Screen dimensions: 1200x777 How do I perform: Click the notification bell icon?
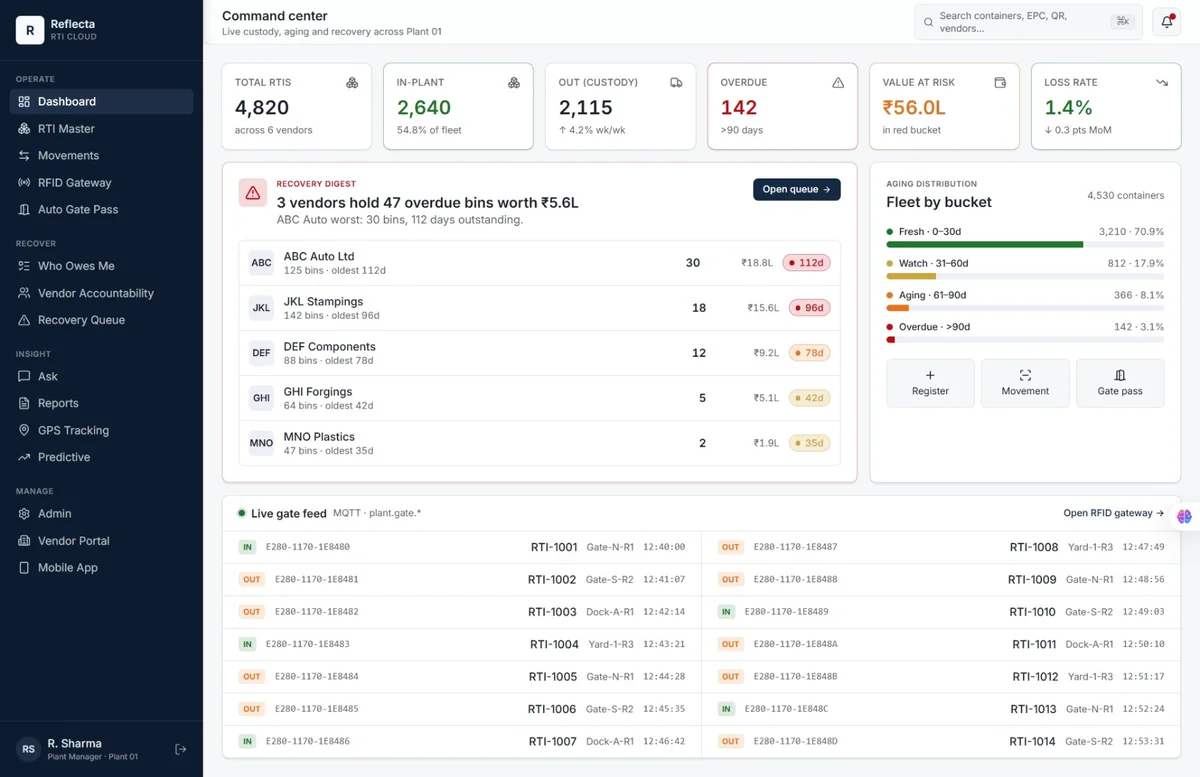[x=1166, y=22]
